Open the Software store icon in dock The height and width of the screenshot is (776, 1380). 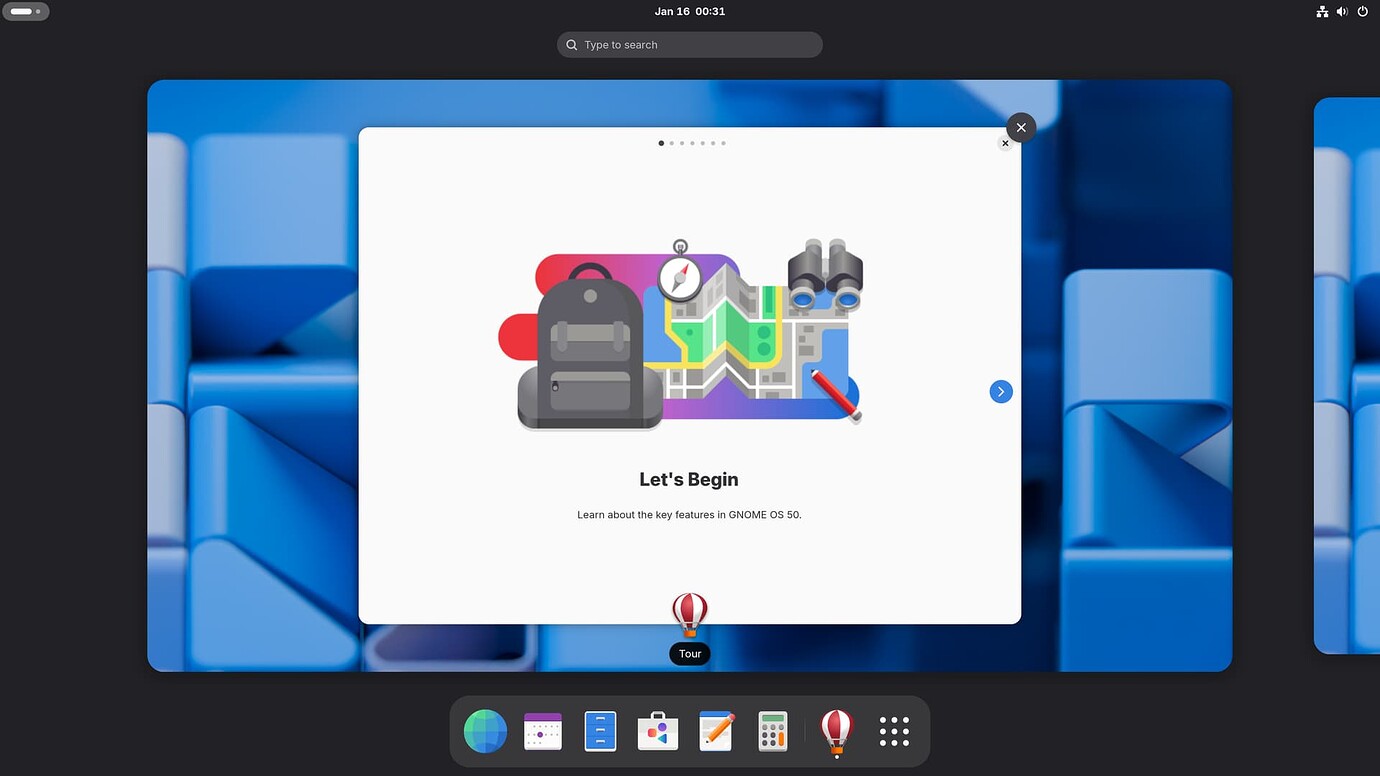pyautogui.click(x=658, y=732)
